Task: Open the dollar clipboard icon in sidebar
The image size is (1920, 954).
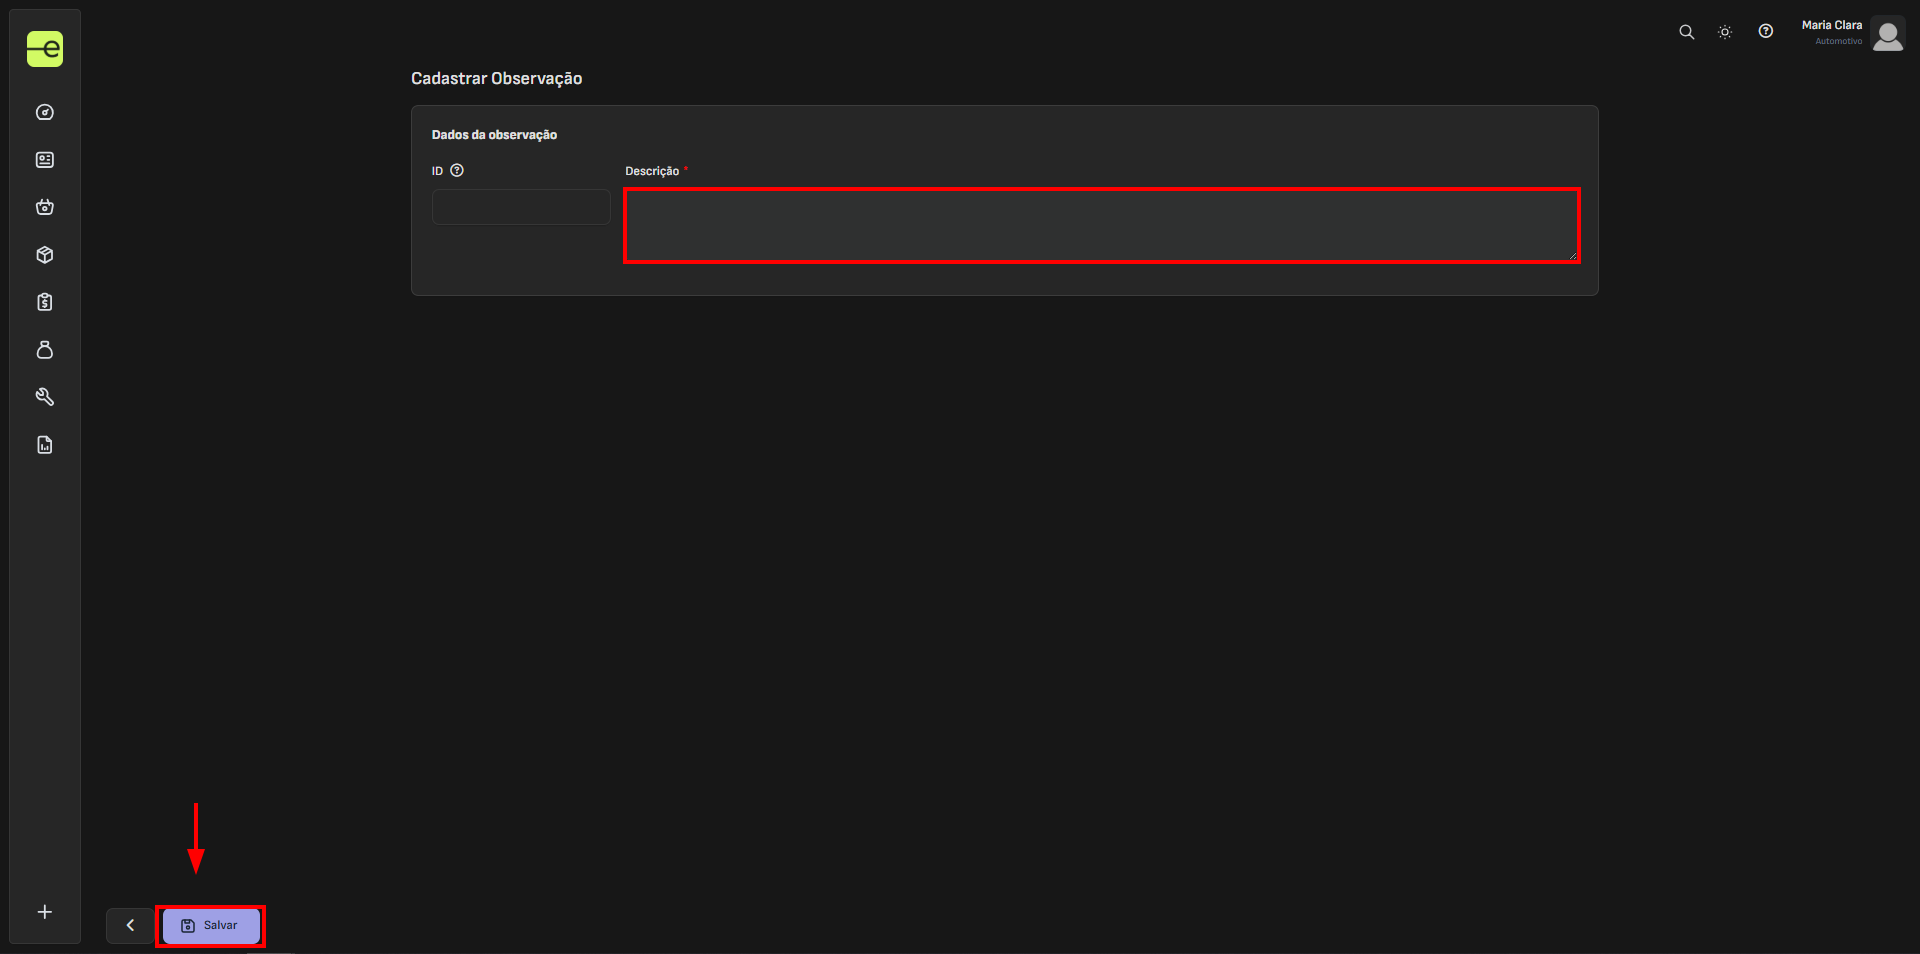Action: point(45,302)
